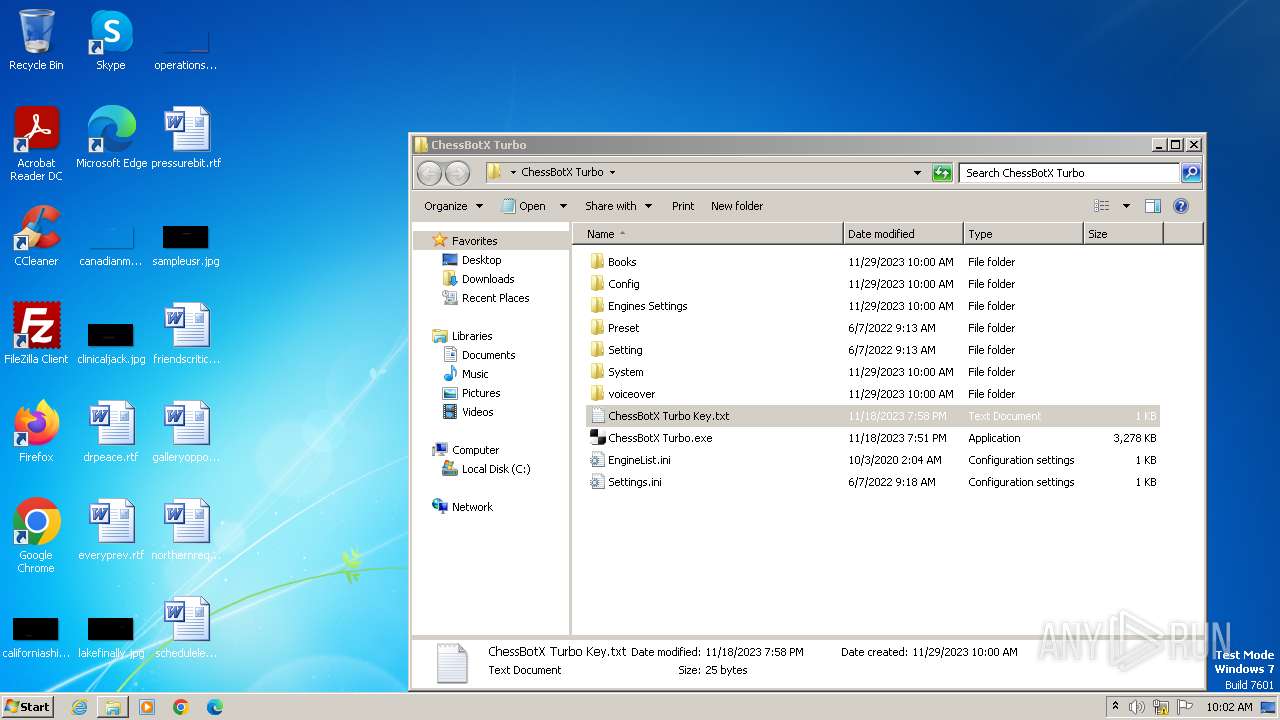Click the Search ChessBotX Turbo field

pyautogui.click(x=1069, y=173)
